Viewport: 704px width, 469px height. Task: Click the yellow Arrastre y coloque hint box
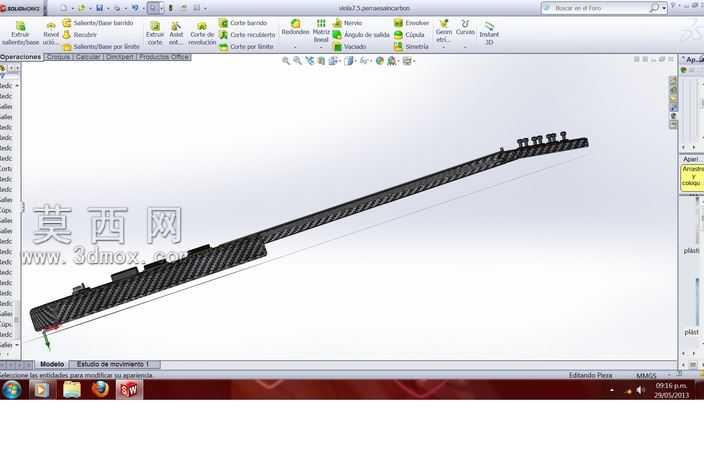click(691, 177)
